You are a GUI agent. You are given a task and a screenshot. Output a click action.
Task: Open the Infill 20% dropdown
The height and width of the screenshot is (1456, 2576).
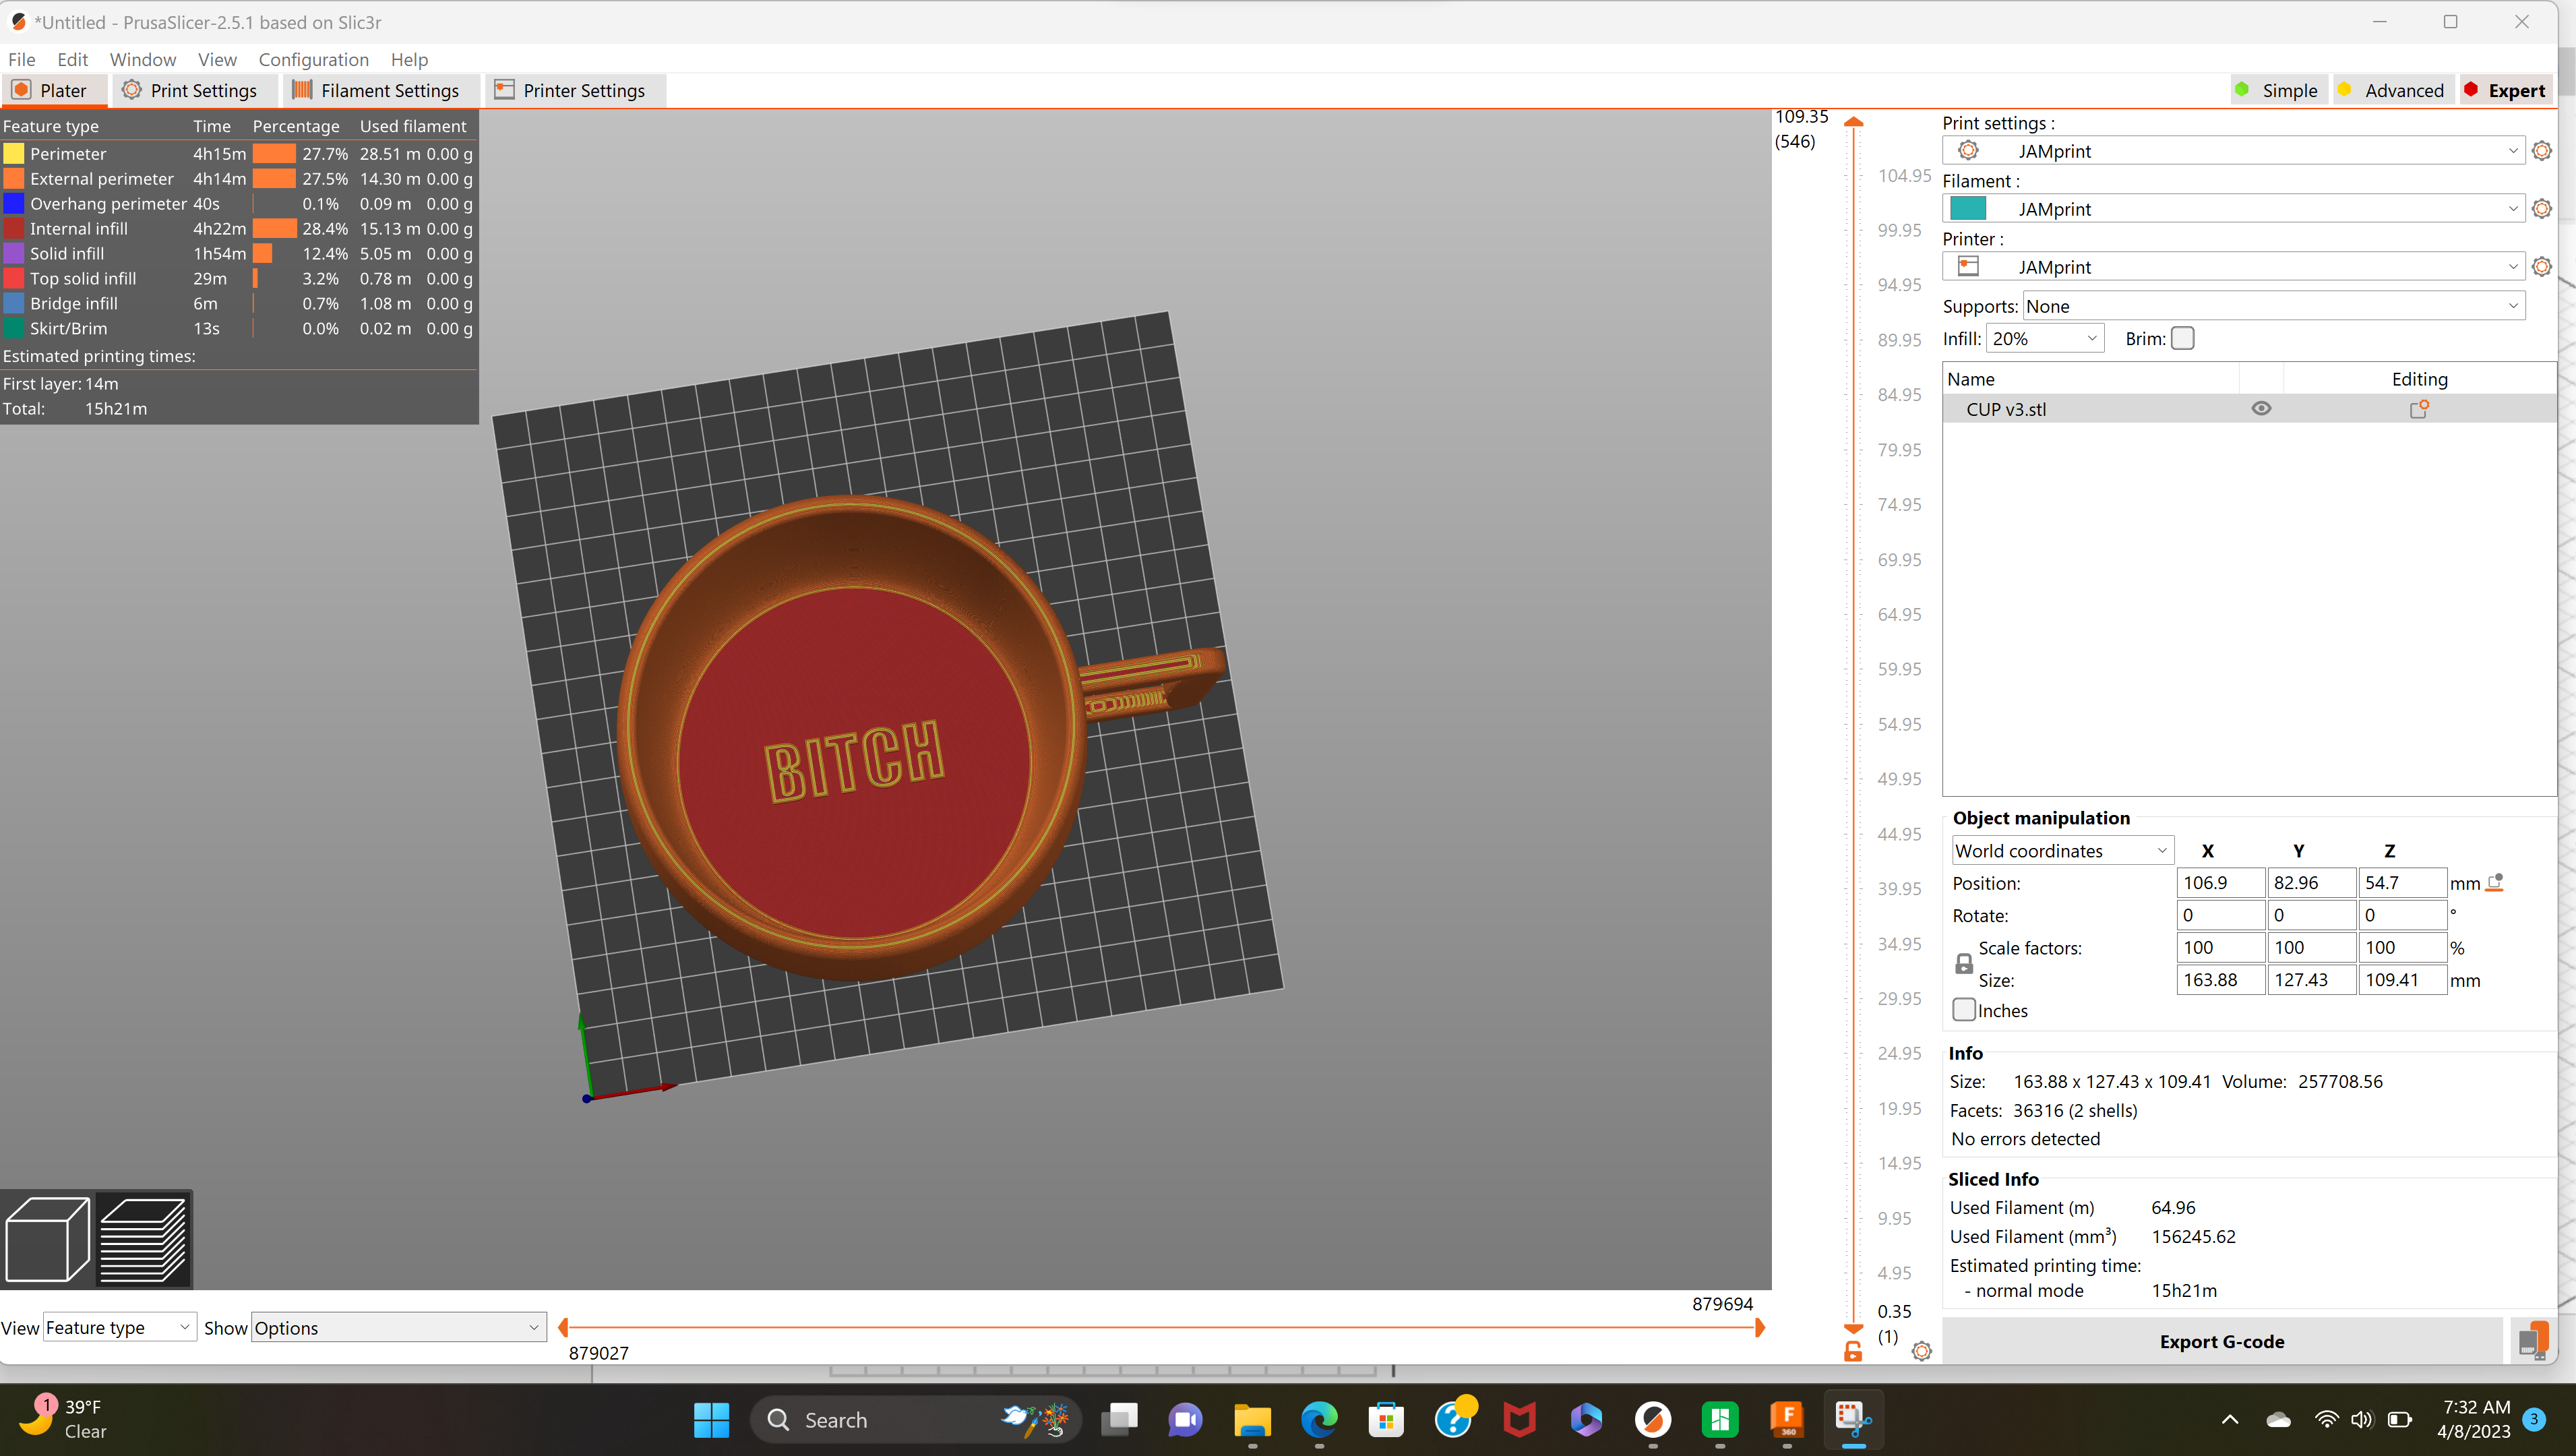[x=2044, y=339]
